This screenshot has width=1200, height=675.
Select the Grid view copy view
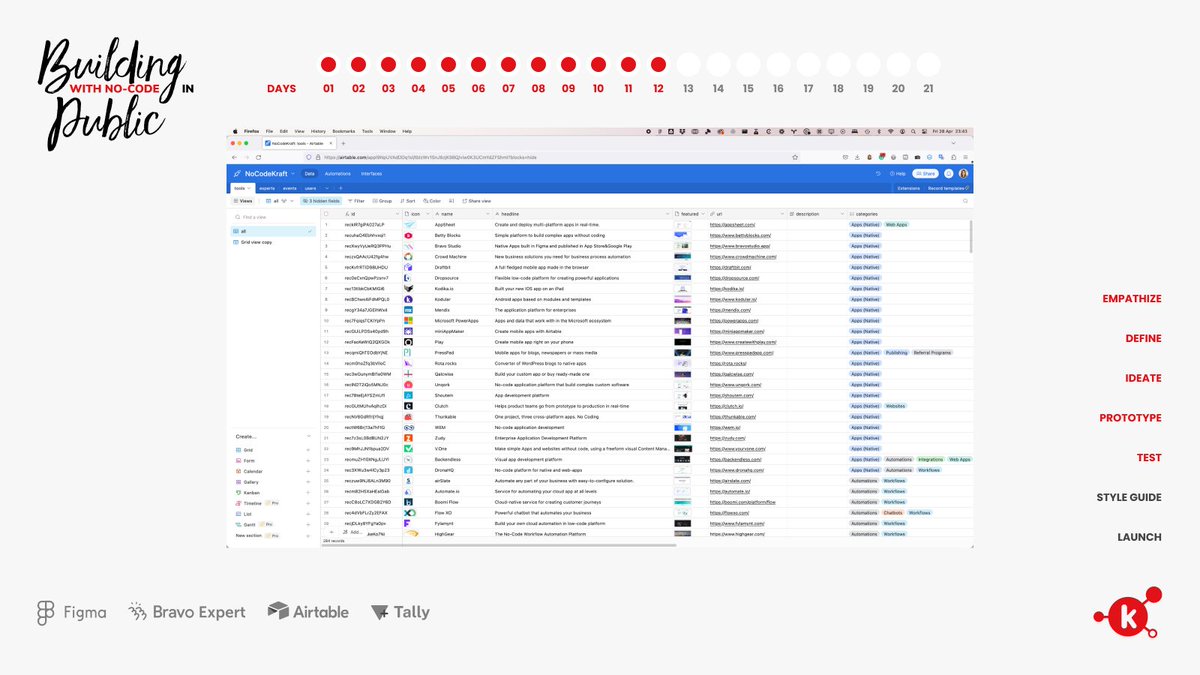tap(271, 242)
